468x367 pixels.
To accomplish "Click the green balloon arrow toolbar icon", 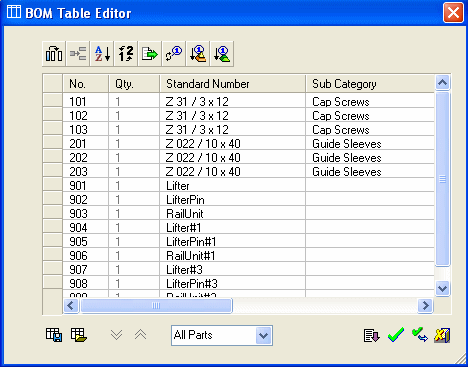I will 222,54.
